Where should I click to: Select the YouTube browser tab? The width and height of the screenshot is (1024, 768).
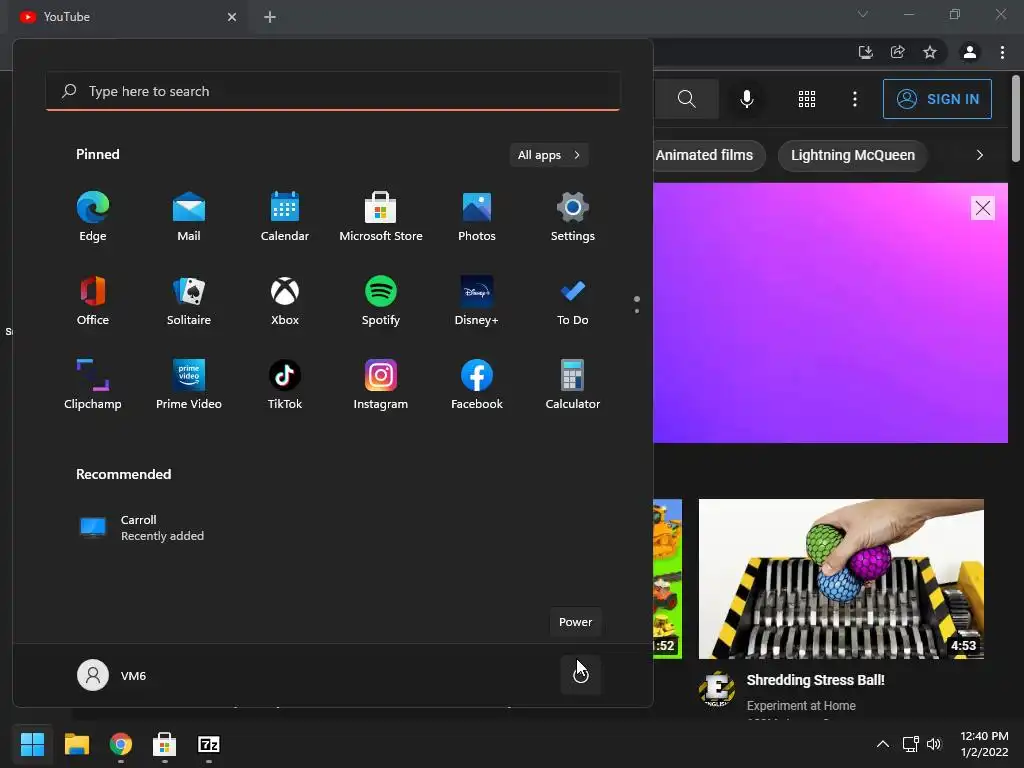click(128, 17)
